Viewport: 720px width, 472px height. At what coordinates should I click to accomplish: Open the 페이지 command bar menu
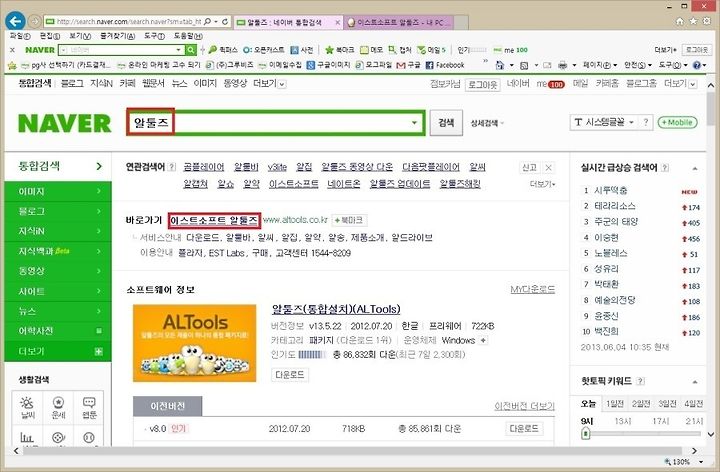coord(600,65)
